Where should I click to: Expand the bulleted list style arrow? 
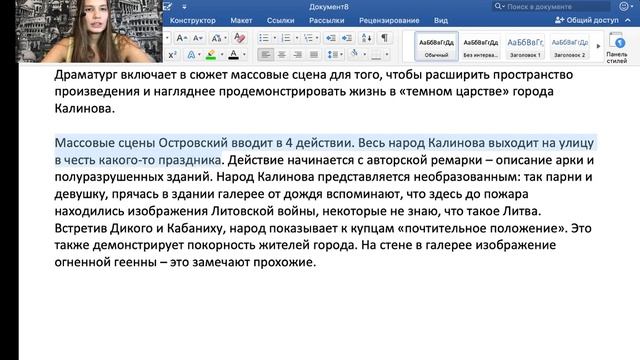pyautogui.click(x=275, y=38)
